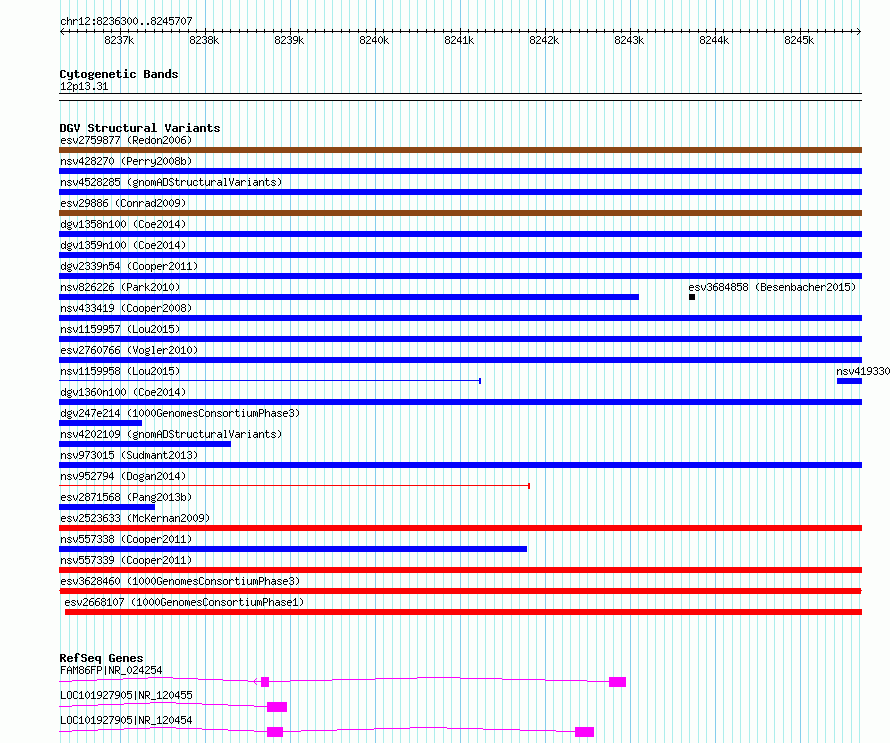Click esv2668107 (1000GenomesConsortiumPhase1) label
890x743 pixels.
coord(184,602)
